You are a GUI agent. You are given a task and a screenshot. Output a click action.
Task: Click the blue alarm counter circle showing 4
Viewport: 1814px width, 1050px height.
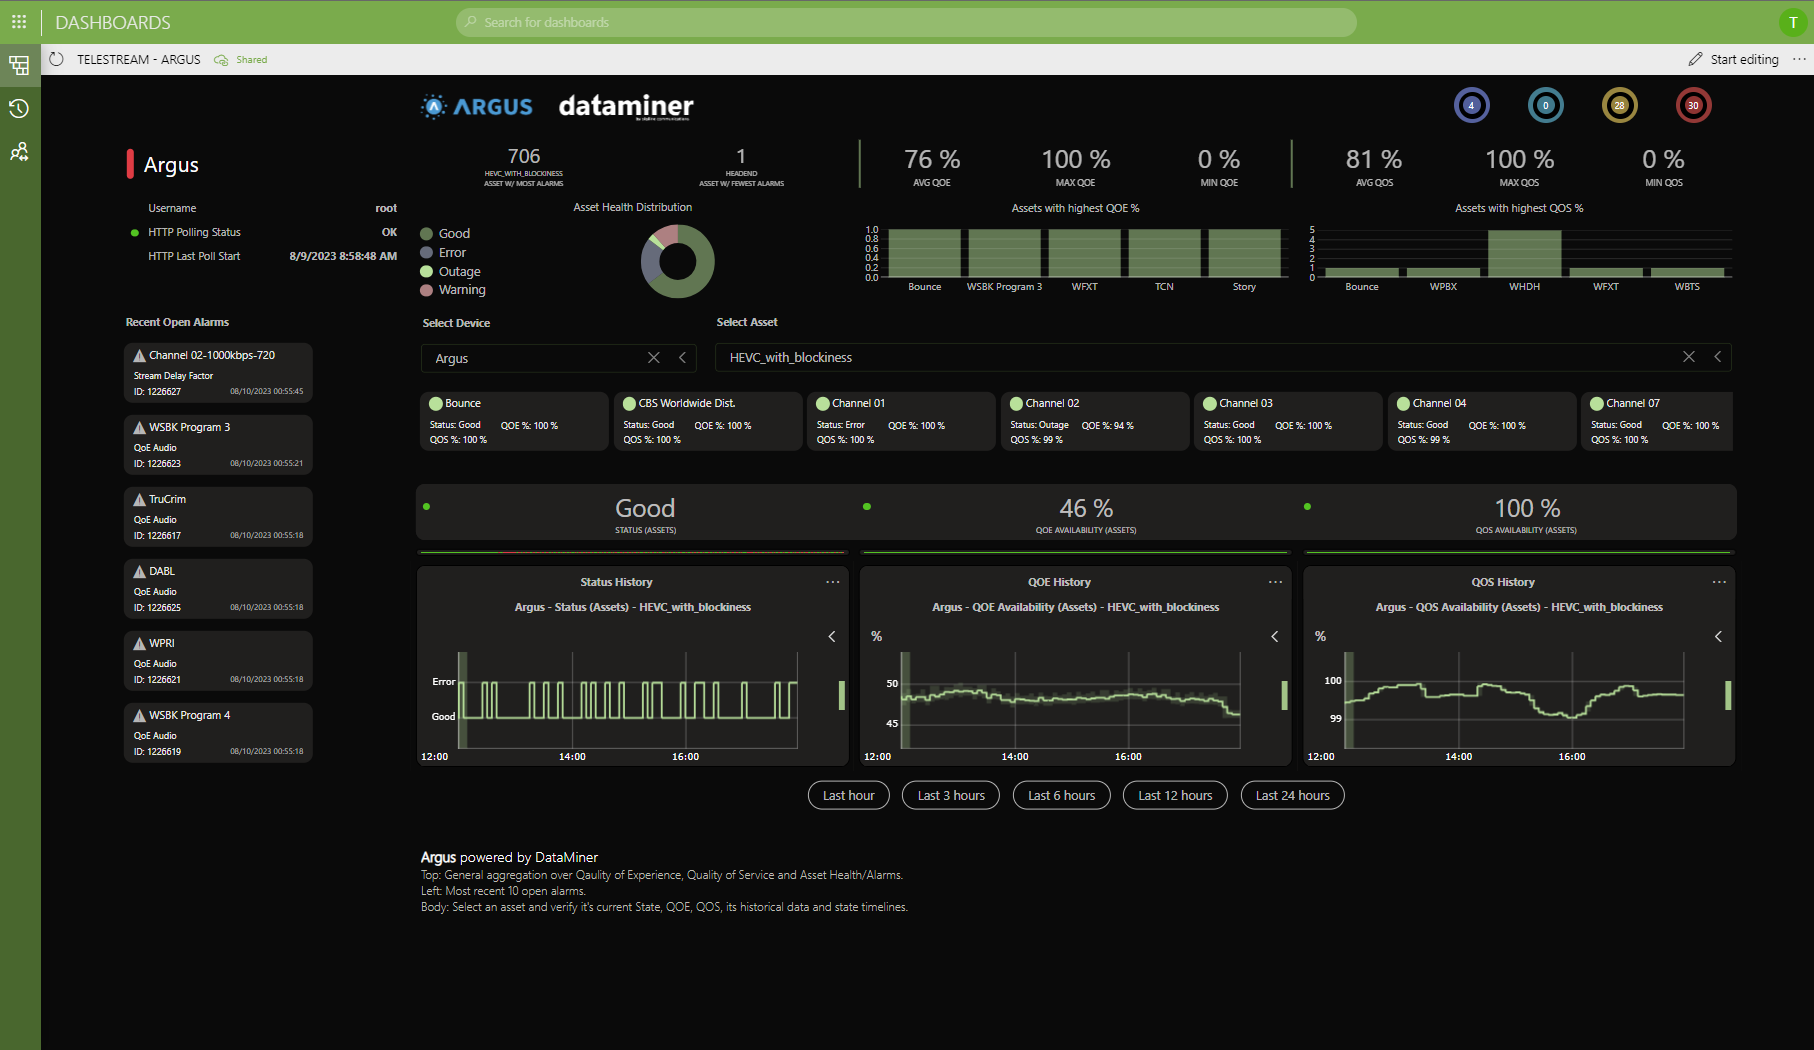(x=1471, y=105)
